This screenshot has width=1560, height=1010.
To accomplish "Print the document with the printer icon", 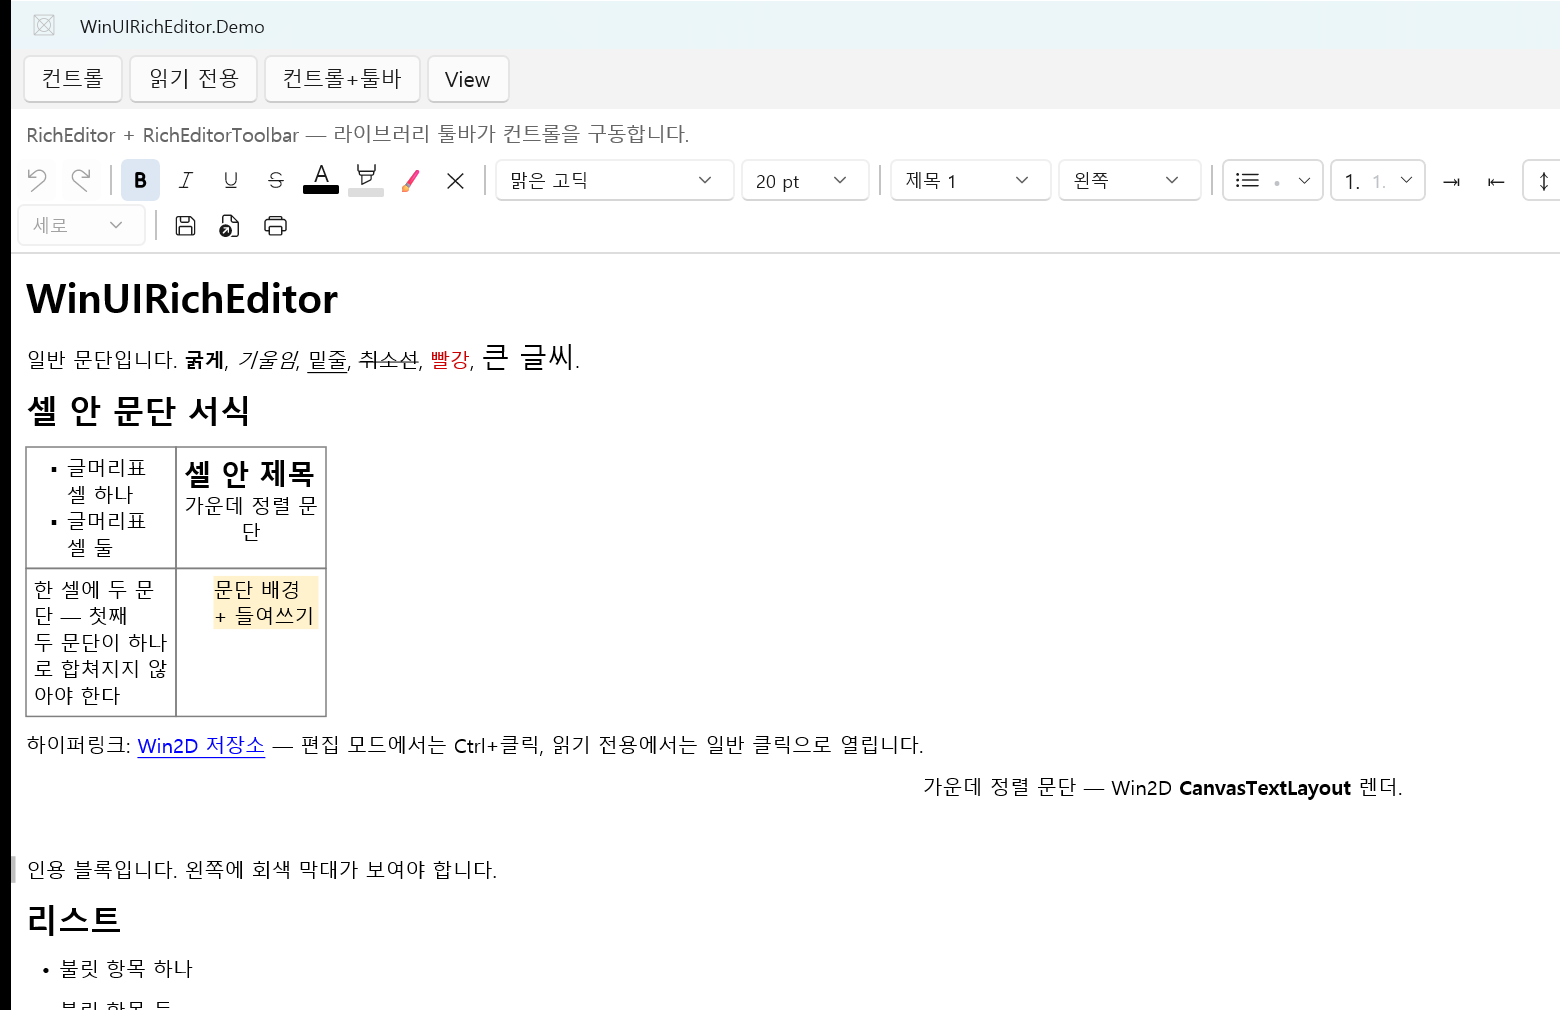I will click(275, 225).
